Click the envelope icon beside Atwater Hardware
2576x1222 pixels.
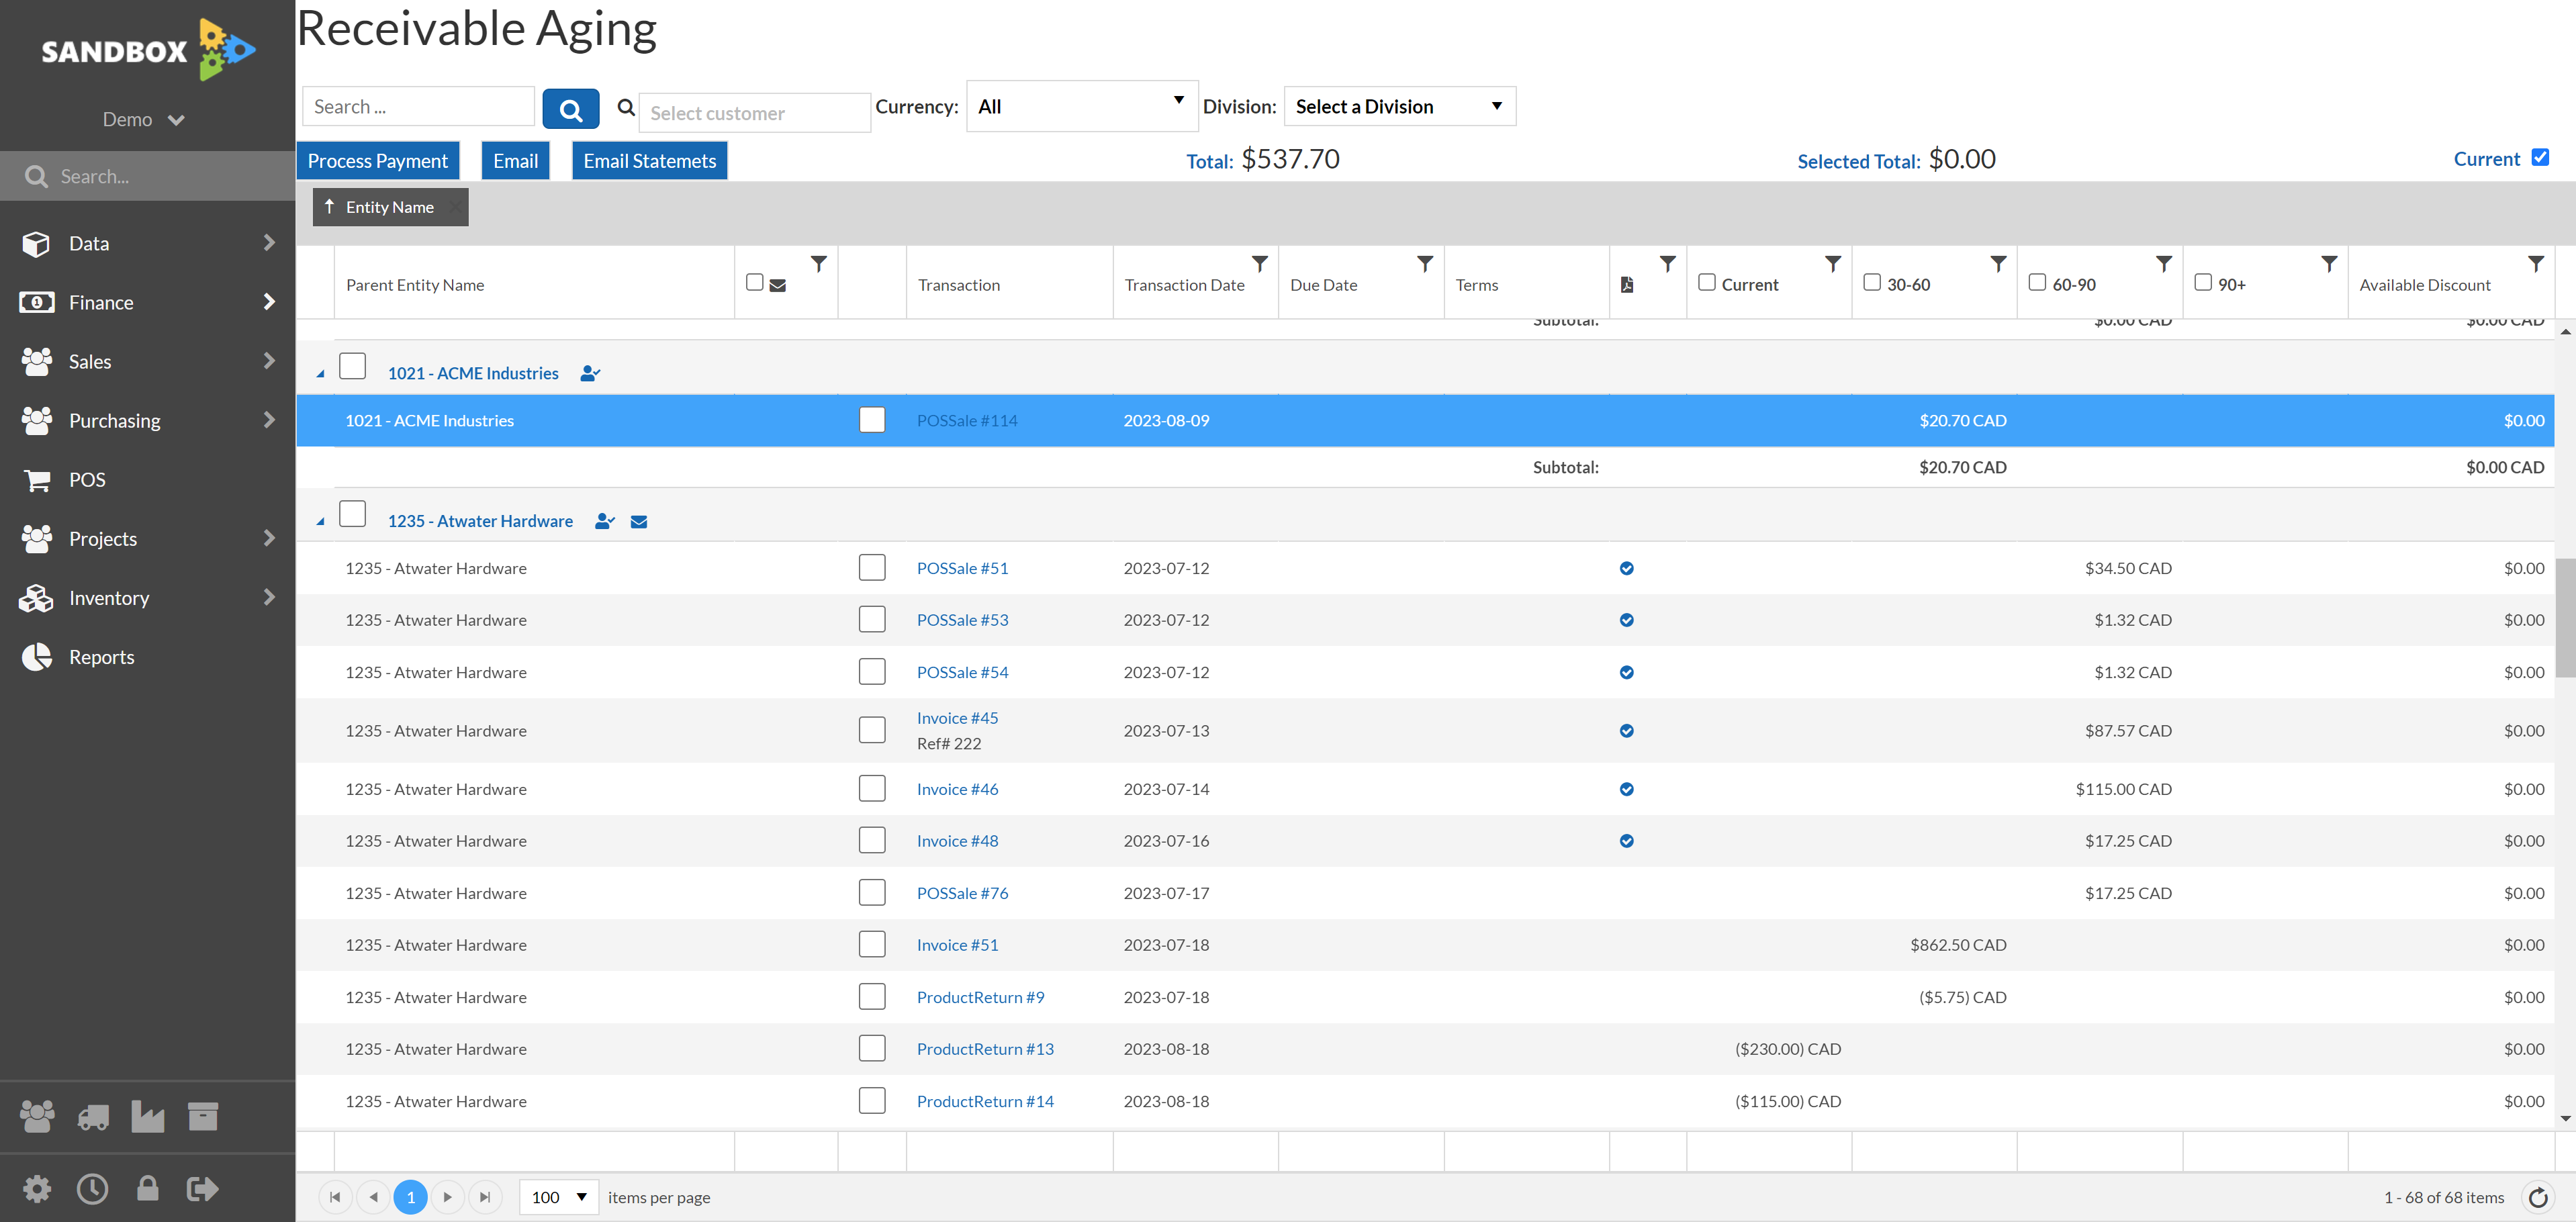click(x=639, y=522)
